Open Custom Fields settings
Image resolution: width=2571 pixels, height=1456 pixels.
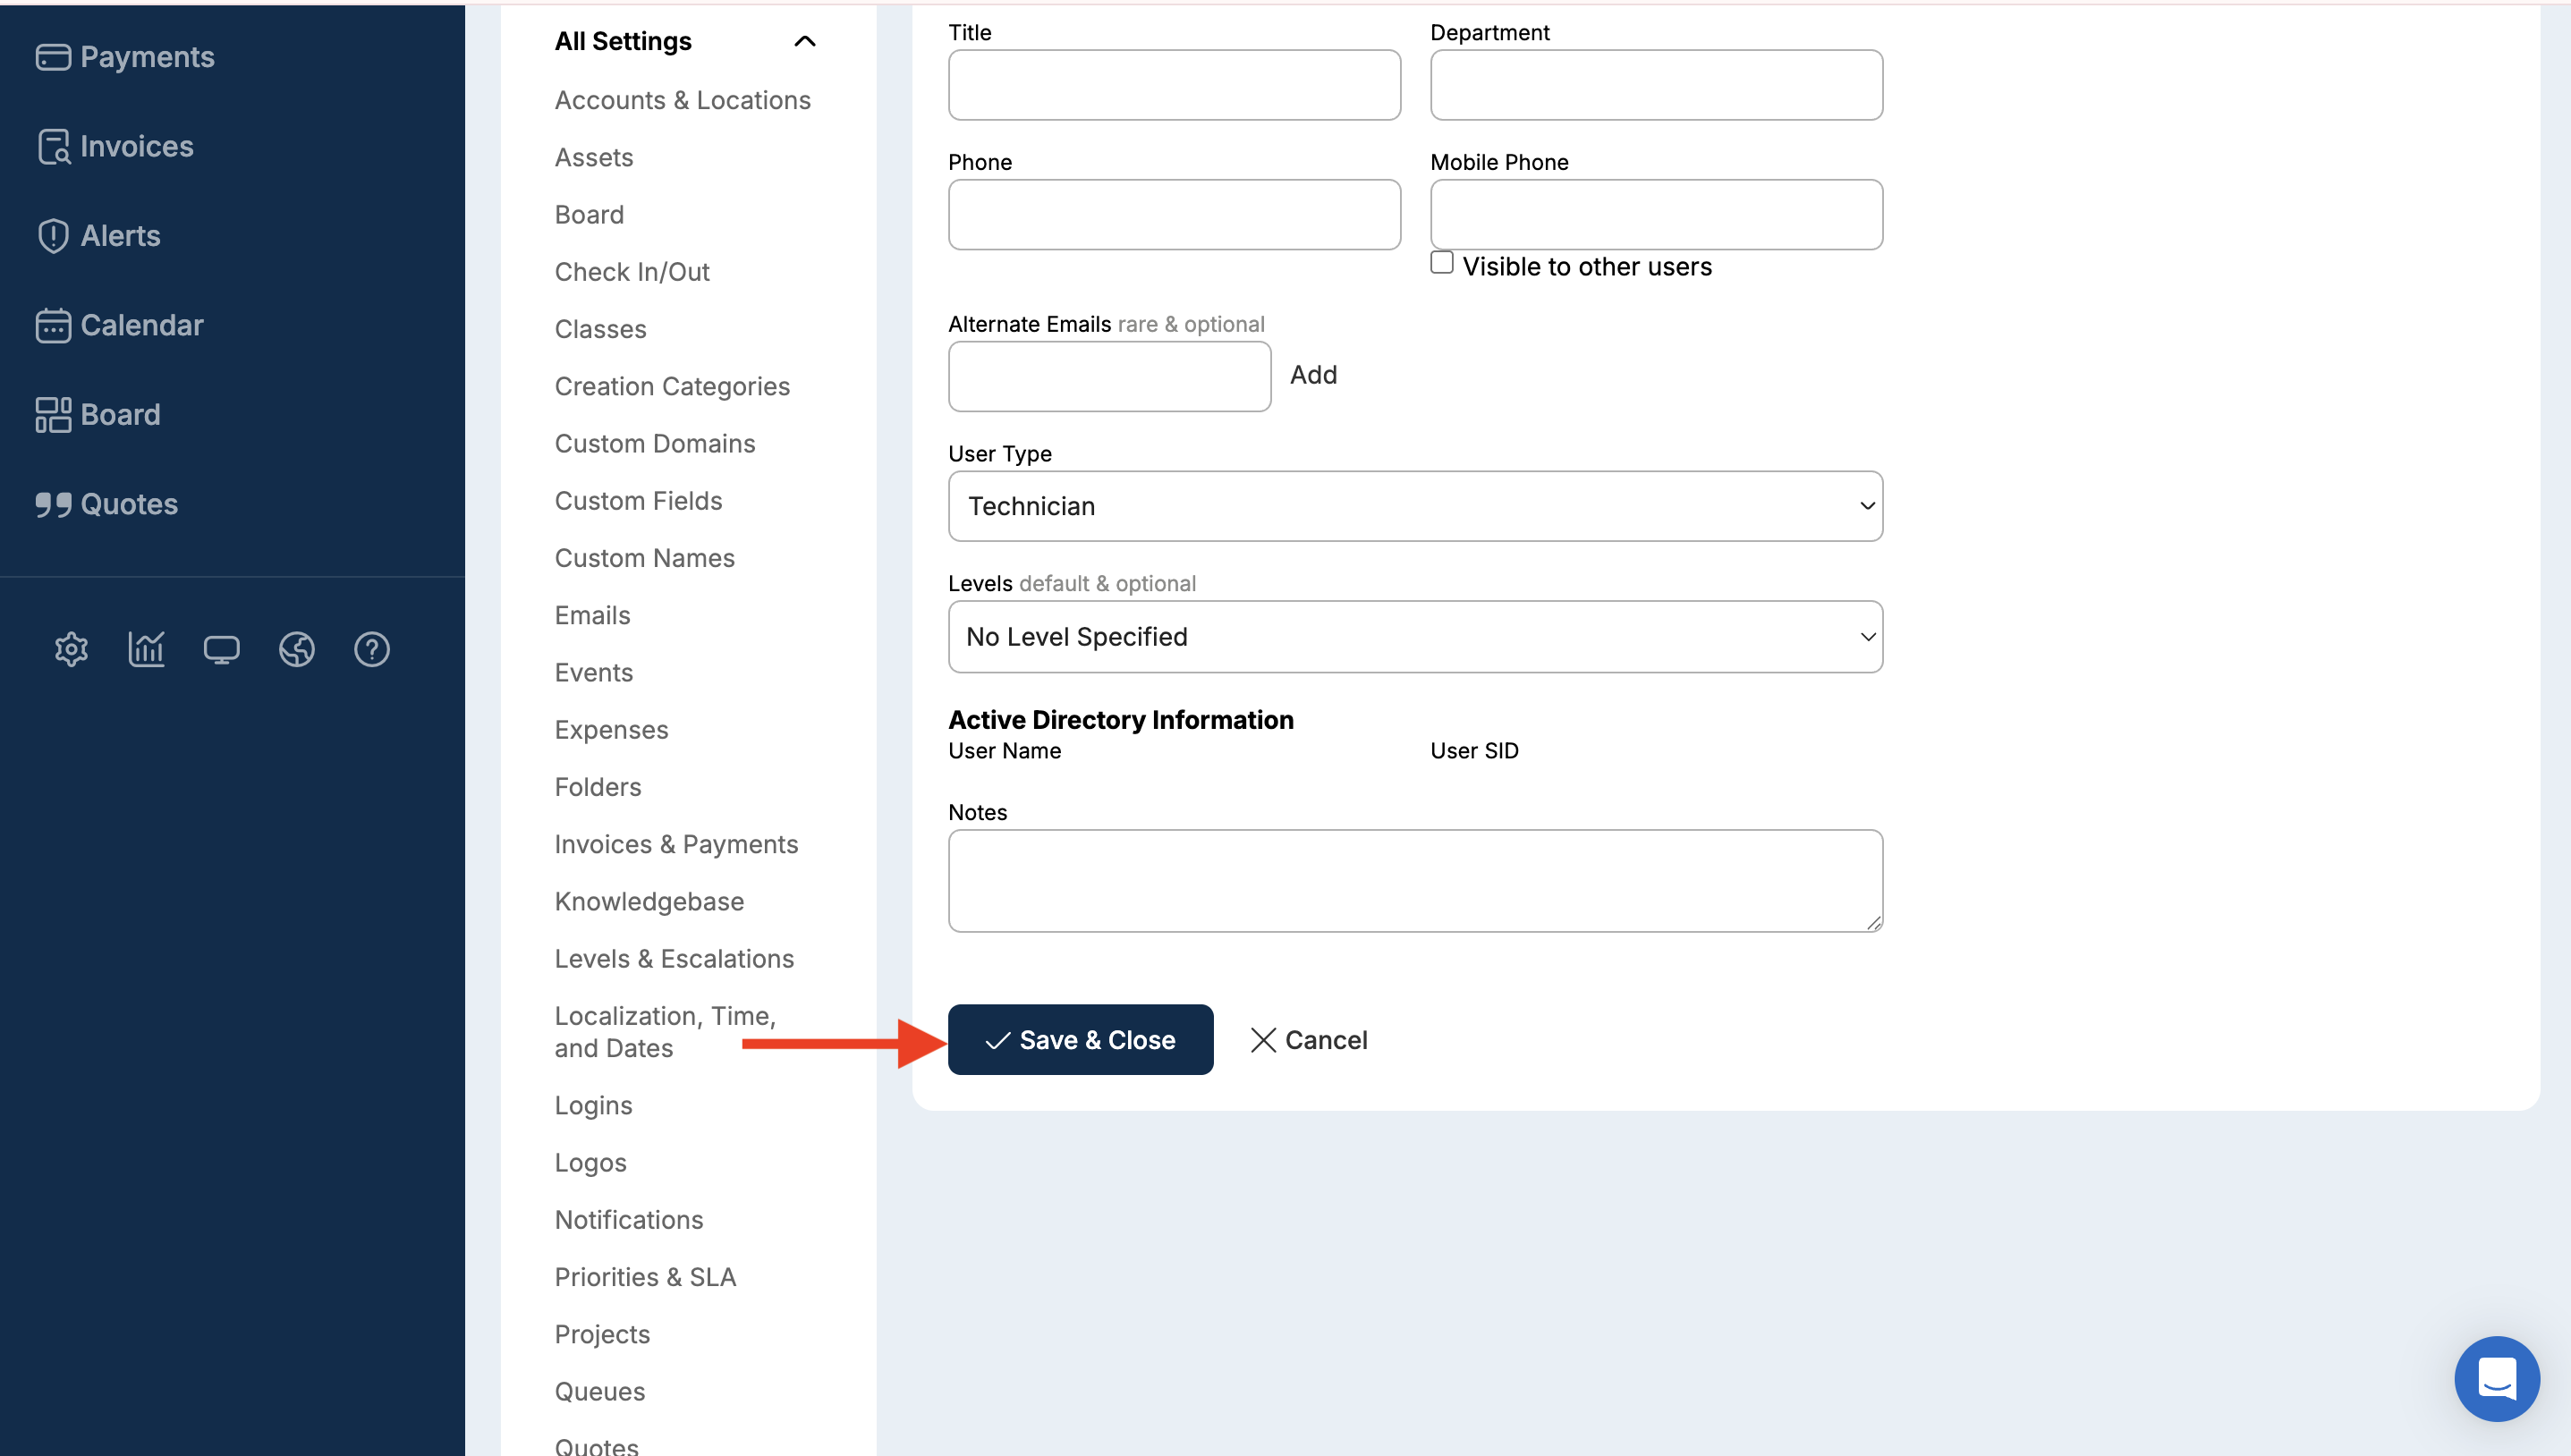[638, 501]
